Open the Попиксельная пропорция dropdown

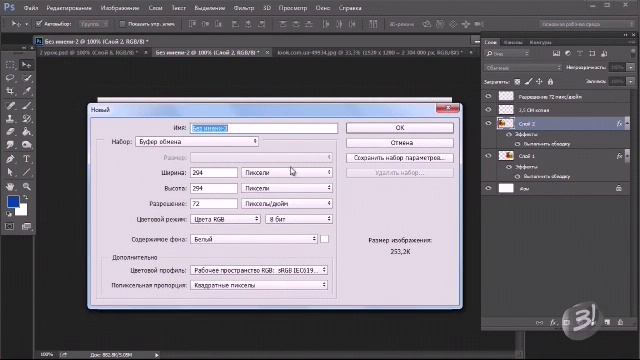coord(259,285)
